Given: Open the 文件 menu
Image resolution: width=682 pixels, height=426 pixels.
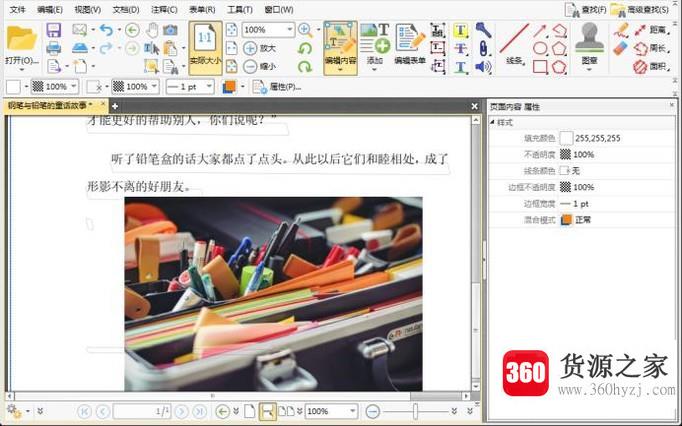Looking at the screenshot, I should (17, 9).
